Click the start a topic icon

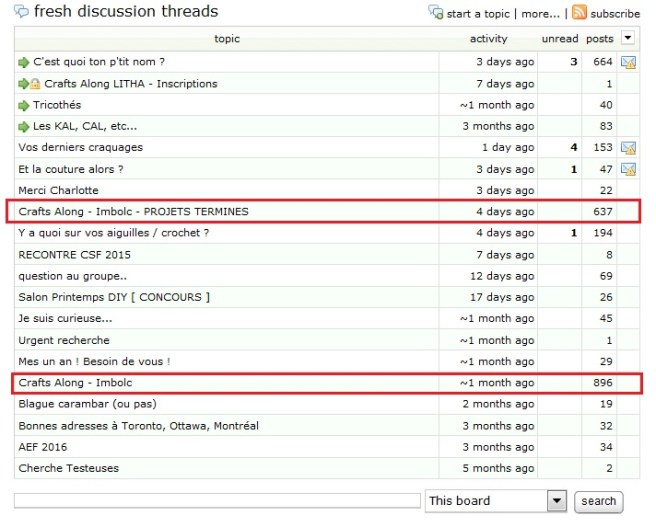[435, 13]
